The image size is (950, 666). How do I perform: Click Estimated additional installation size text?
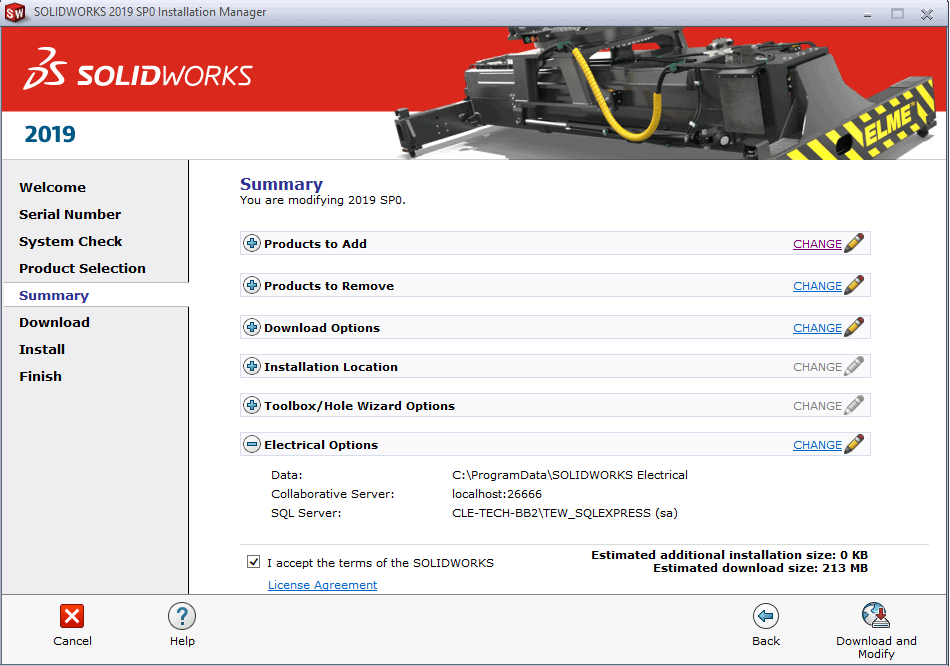[x=729, y=554]
